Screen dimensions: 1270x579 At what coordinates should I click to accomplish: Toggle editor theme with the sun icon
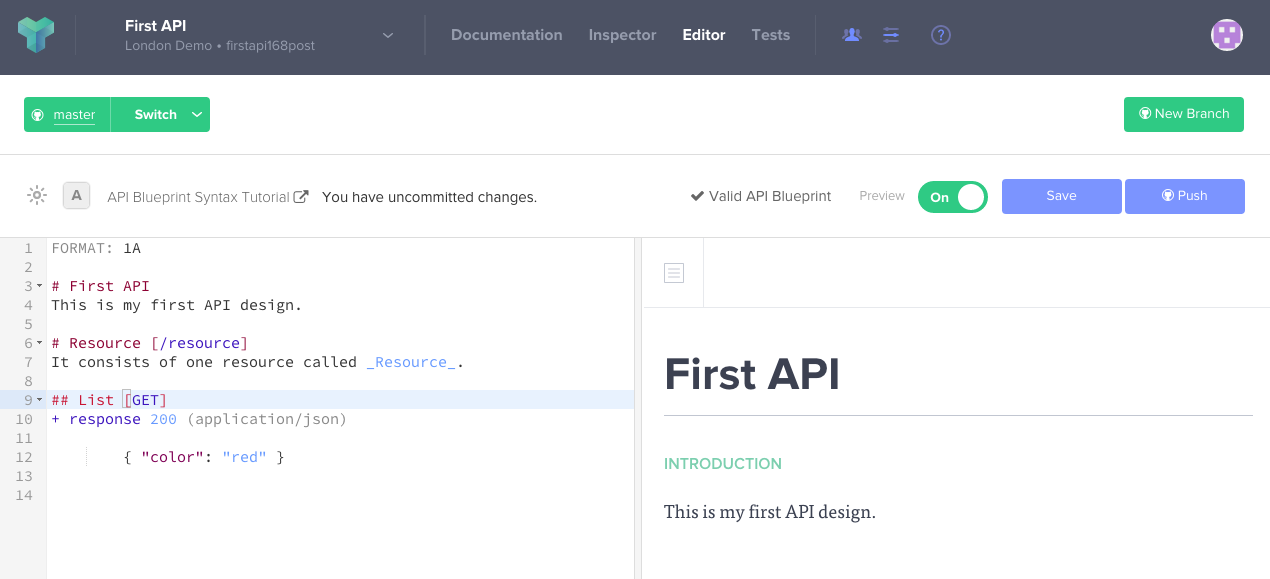pos(37,195)
